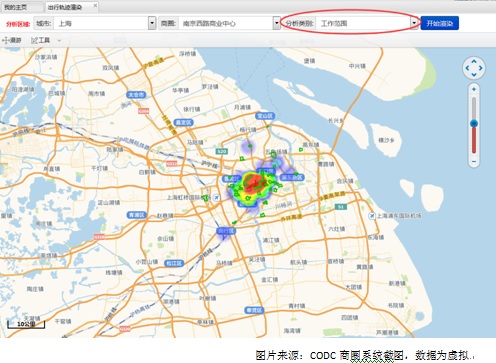Pan the map downward with the down arrow
This screenshot has width=496, height=363.
pyautogui.click(x=474, y=75)
